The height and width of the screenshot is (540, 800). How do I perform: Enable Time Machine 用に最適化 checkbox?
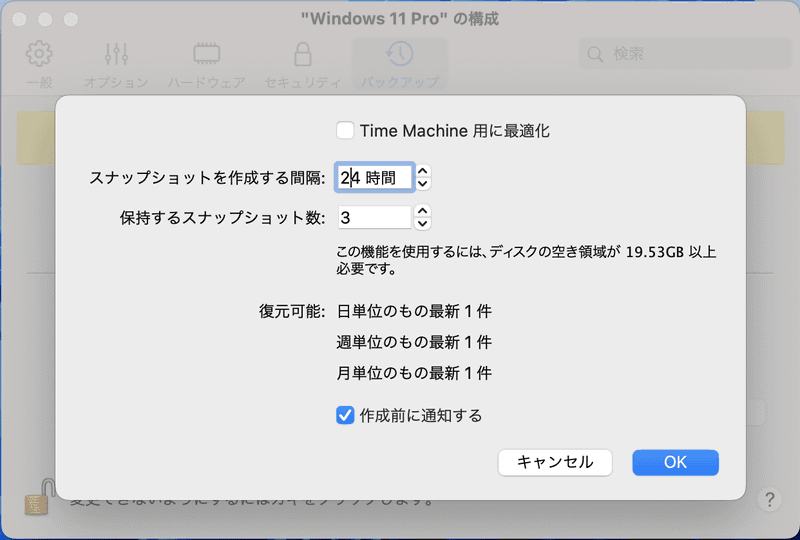coord(345,130)
